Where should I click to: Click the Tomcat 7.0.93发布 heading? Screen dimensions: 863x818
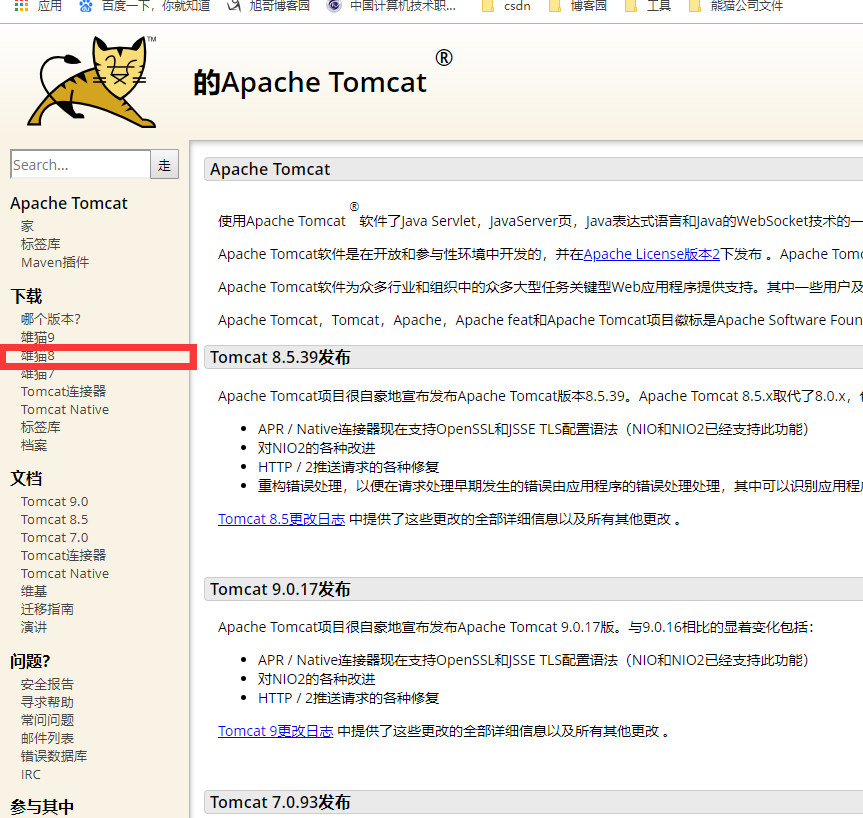pos(280,803)
